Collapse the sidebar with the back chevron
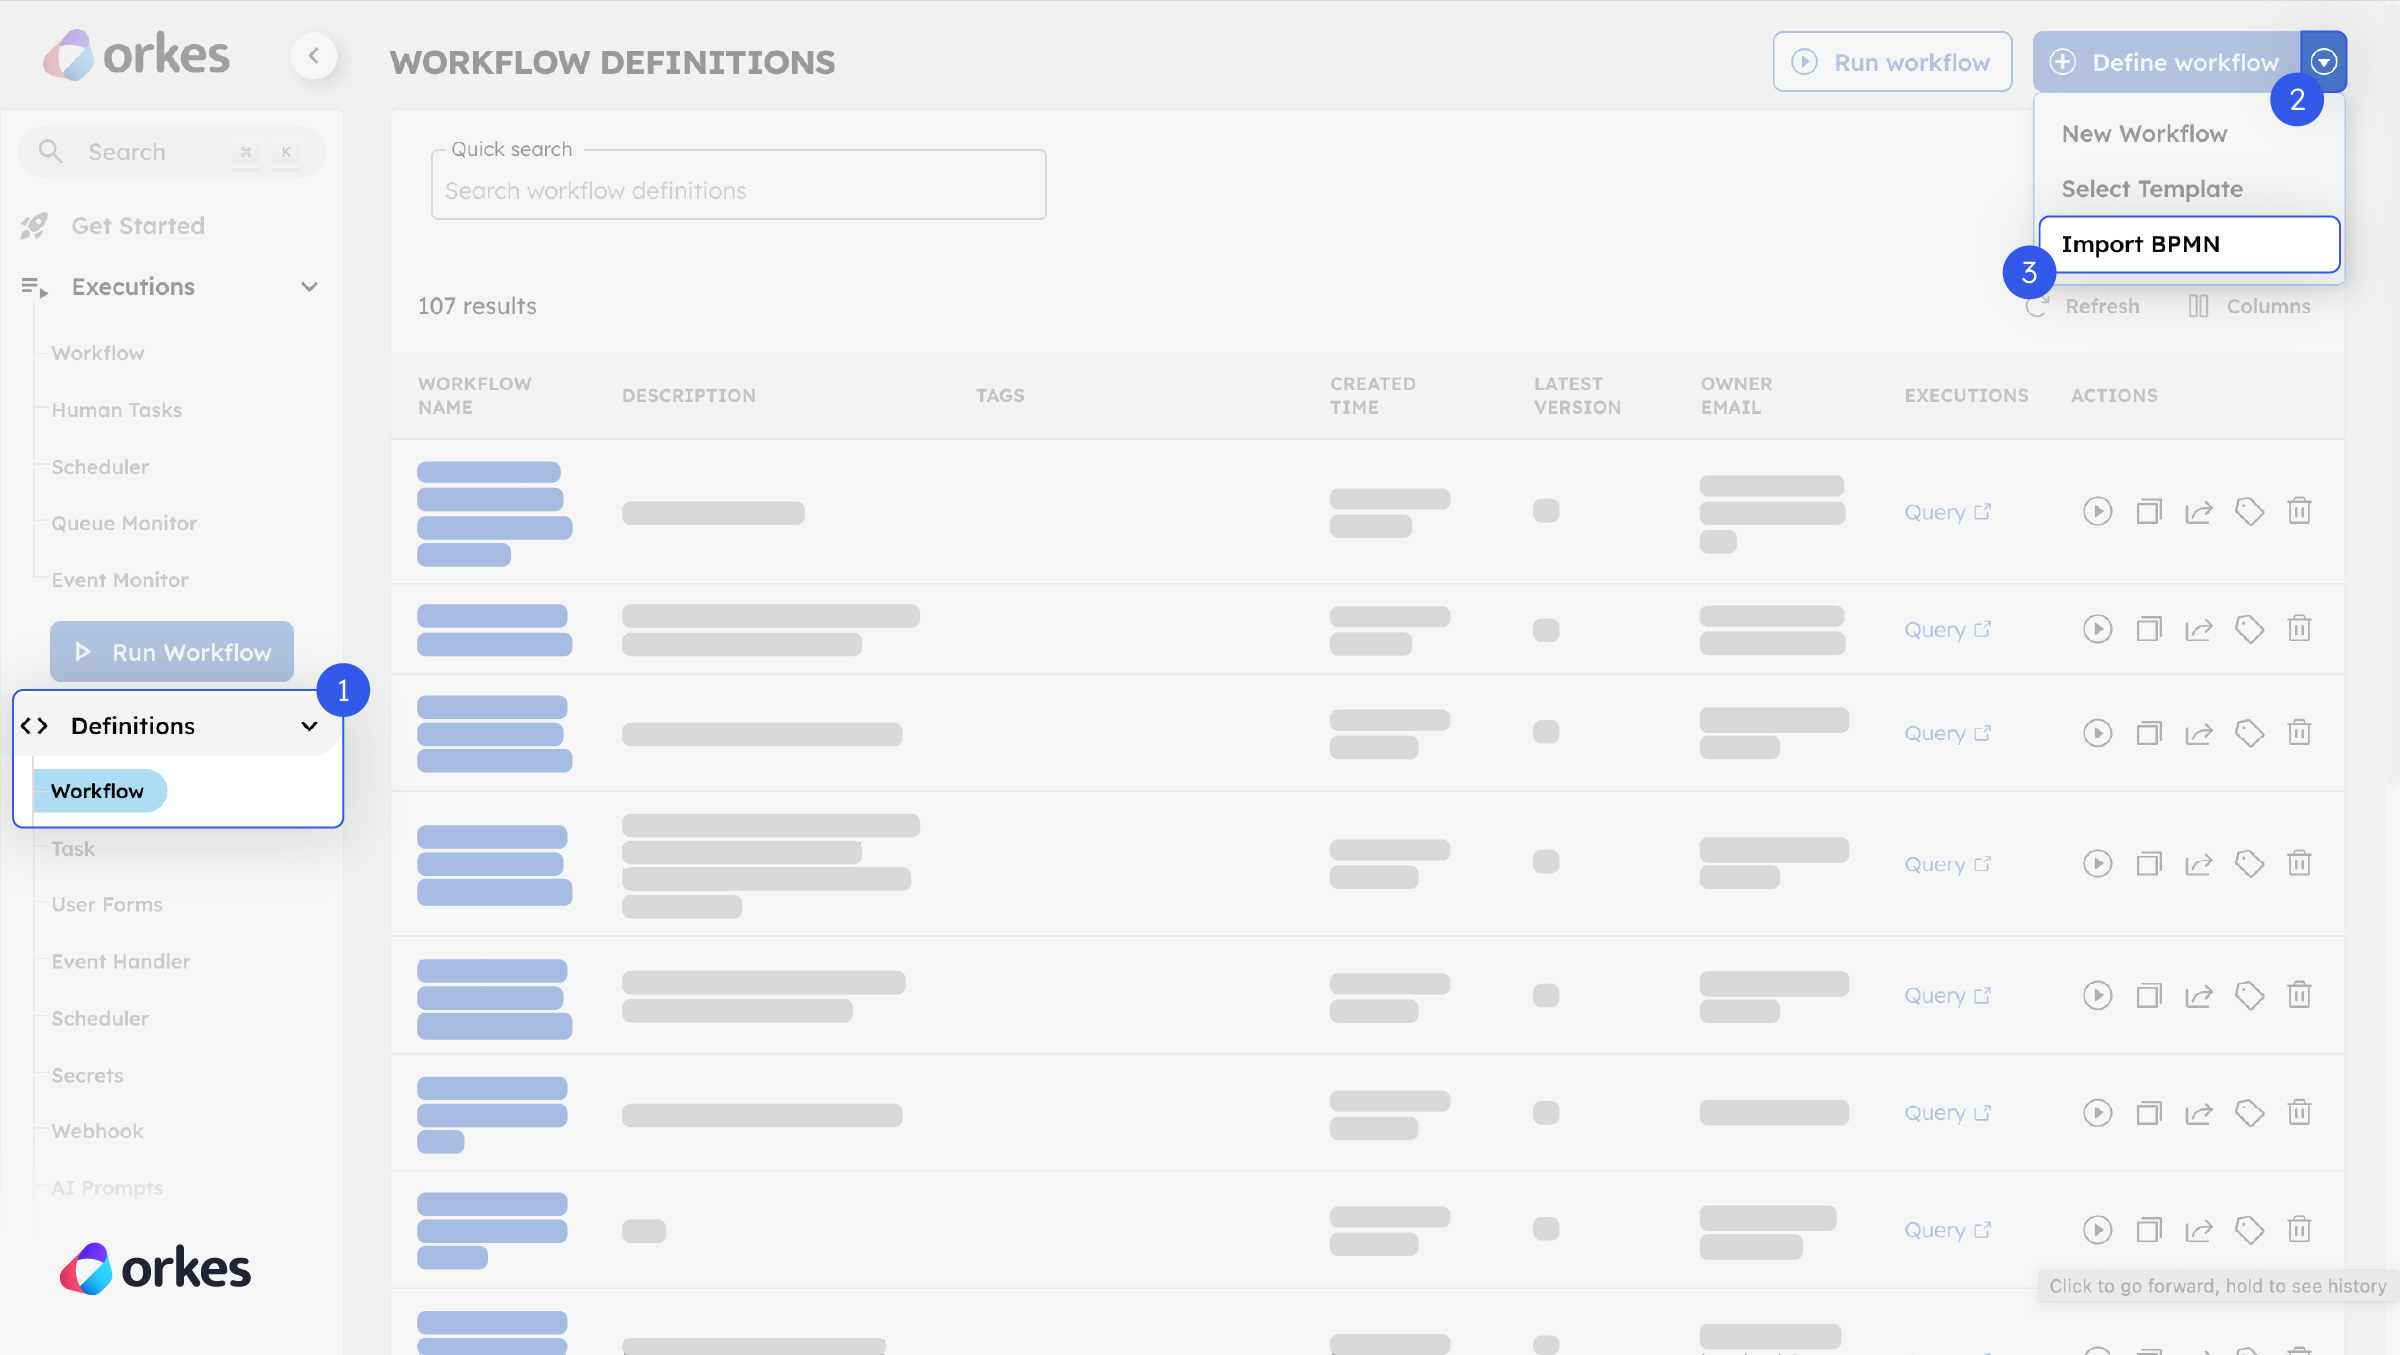2400x1355 pixels. 315,56
